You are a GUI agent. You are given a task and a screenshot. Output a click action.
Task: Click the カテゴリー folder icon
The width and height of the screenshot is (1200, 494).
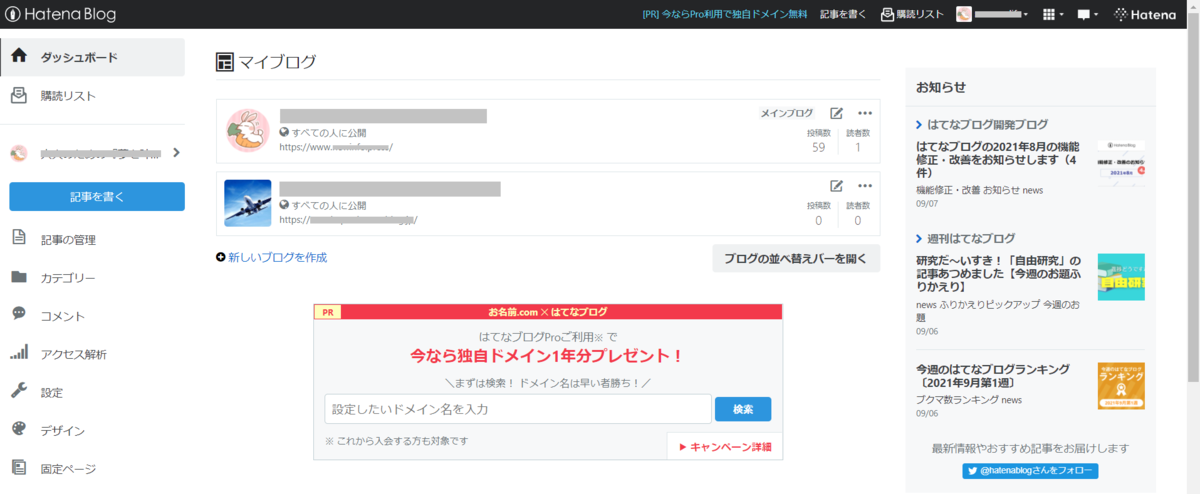[x=19, y=277]
